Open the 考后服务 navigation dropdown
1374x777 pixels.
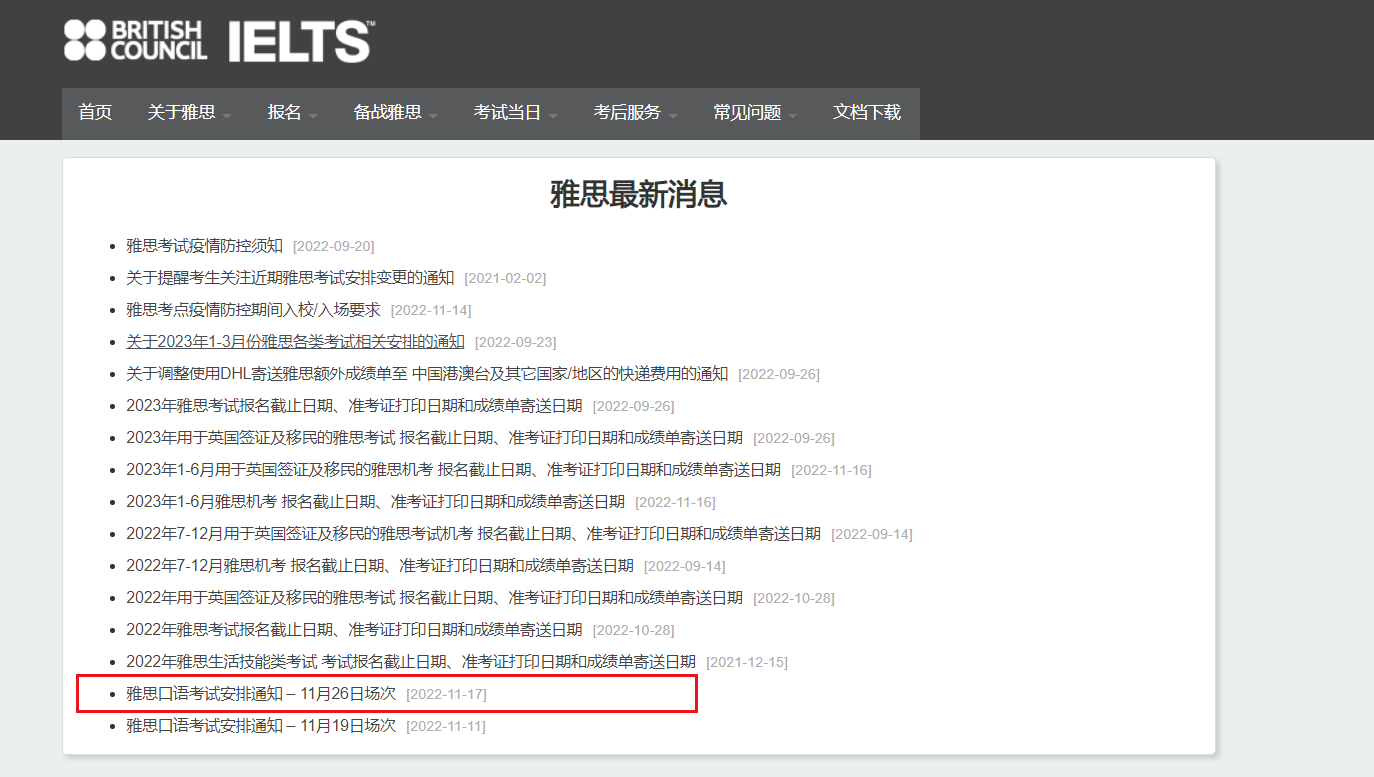(x=635, y=113)
